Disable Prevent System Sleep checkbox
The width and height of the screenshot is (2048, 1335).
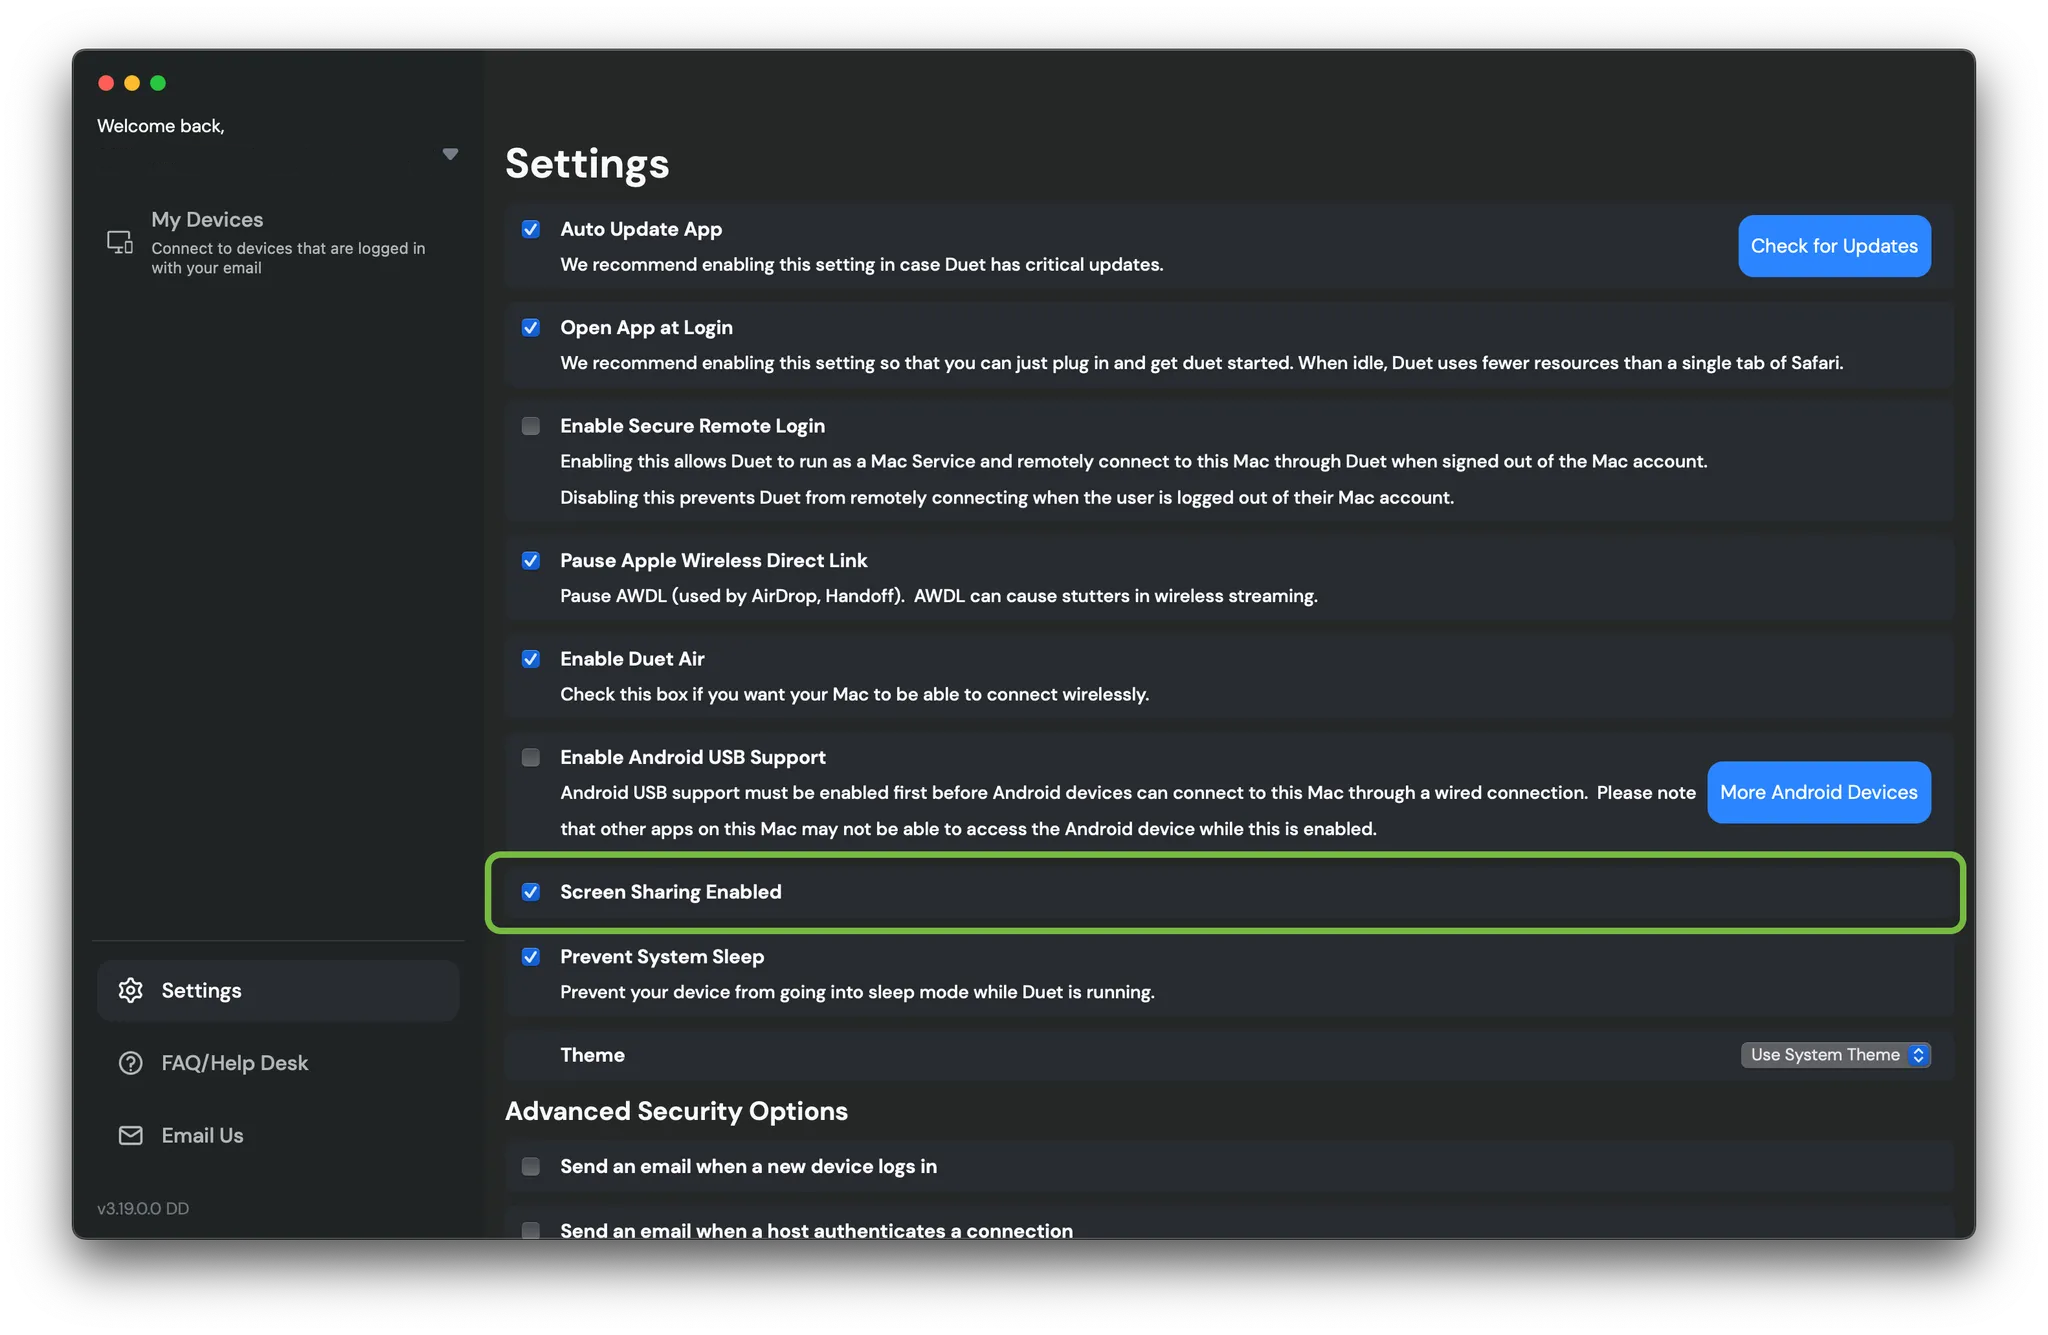531,957
